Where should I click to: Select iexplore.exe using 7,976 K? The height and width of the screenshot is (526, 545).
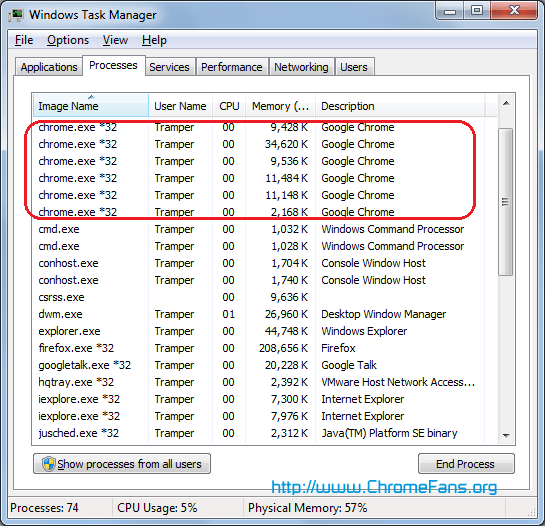coord(258,416)
